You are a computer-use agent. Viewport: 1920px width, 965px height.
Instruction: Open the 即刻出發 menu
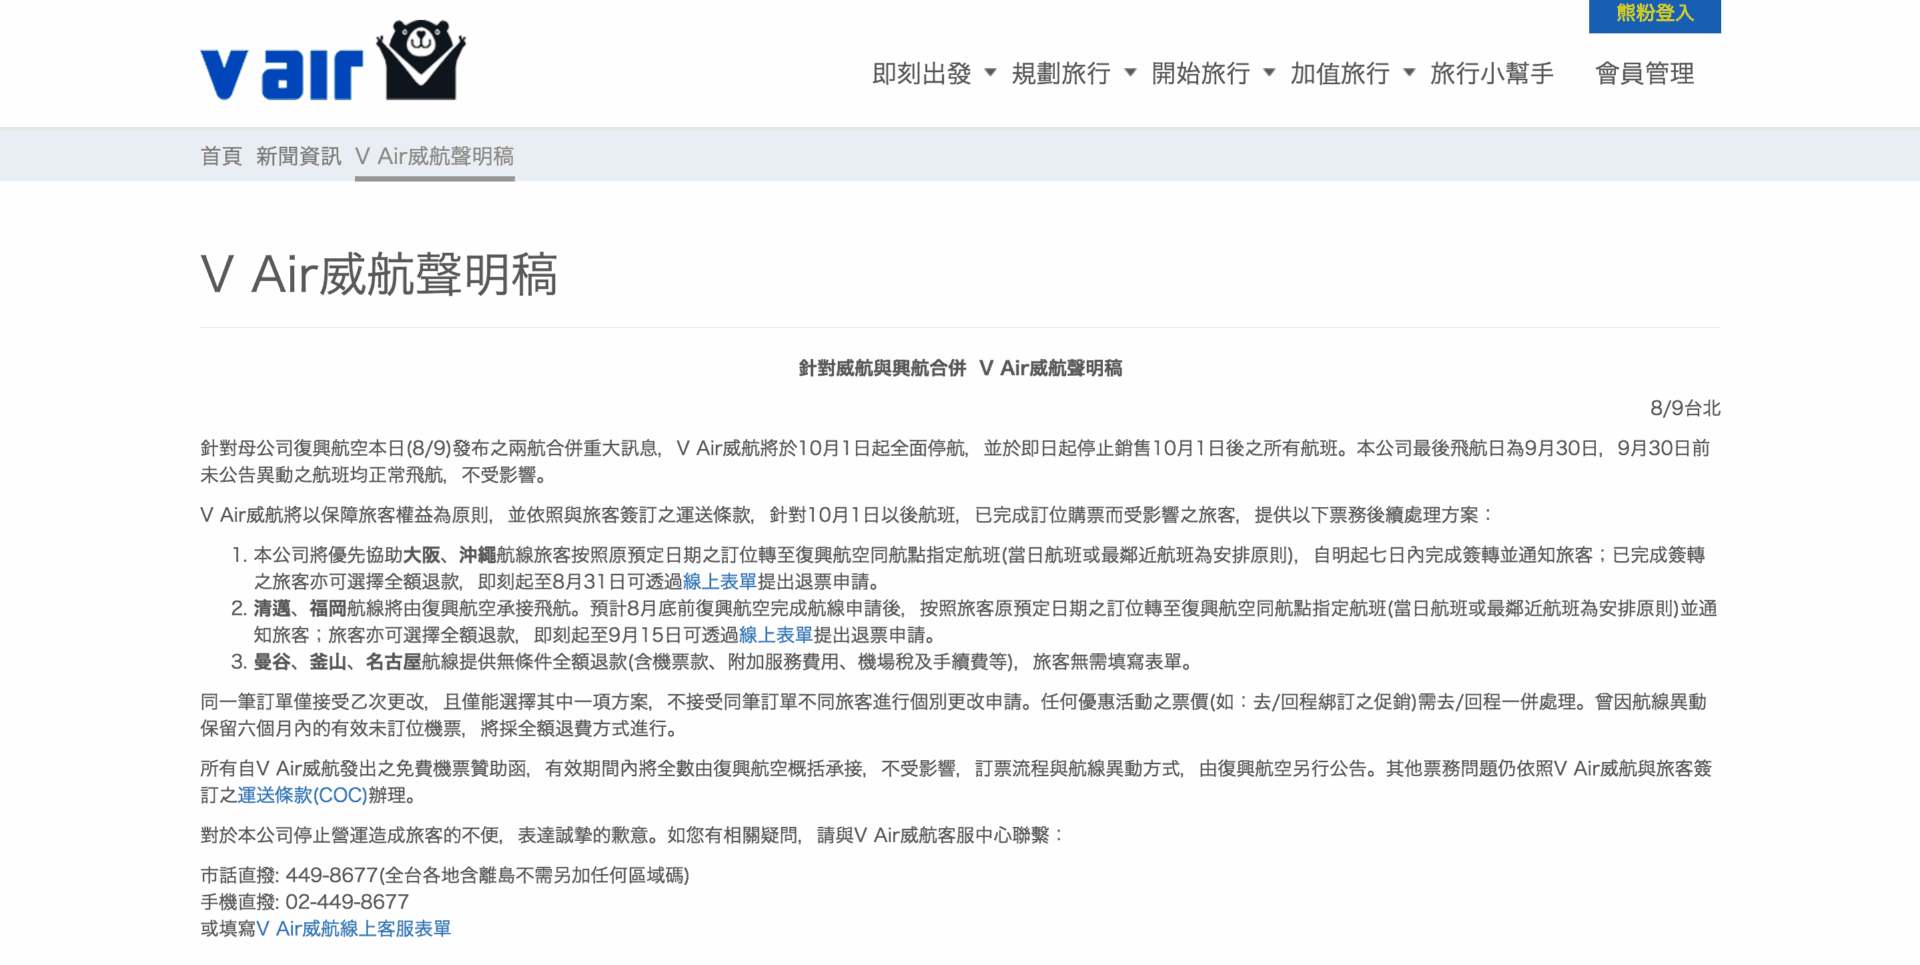pyautogui.click(x=921, y=73)
